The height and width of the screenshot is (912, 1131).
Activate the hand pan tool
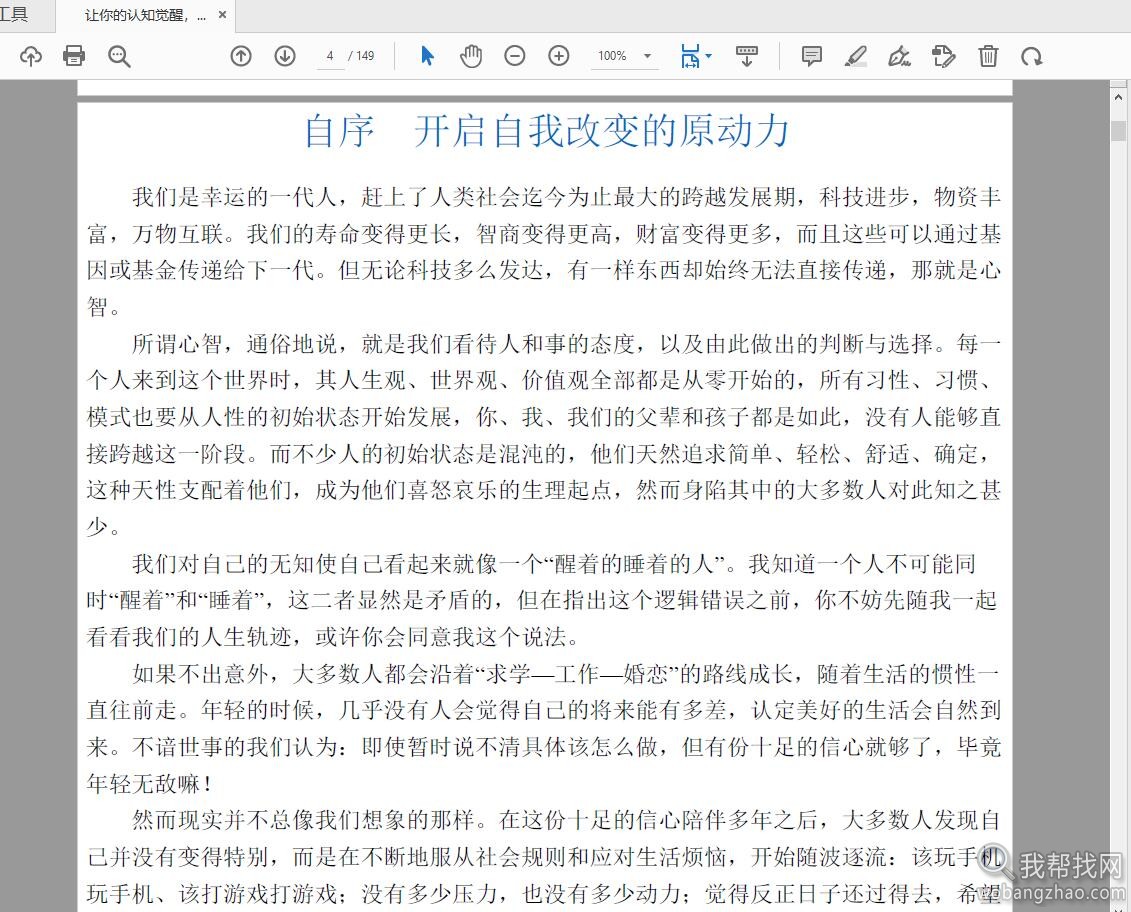coord(470,56)
